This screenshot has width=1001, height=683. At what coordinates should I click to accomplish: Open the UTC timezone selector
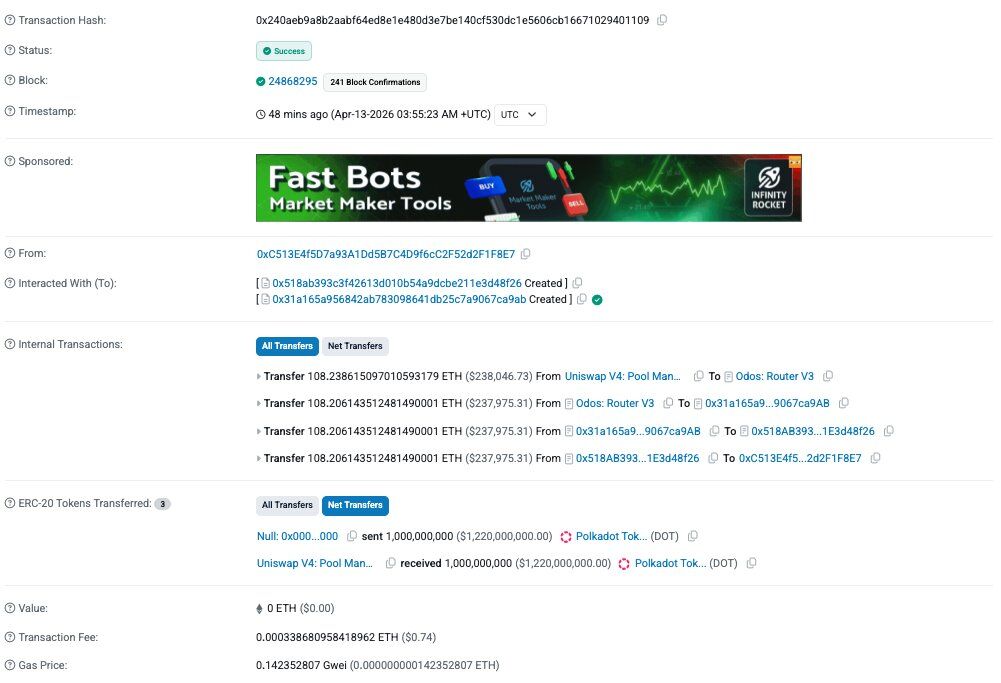tap(519, 114)
